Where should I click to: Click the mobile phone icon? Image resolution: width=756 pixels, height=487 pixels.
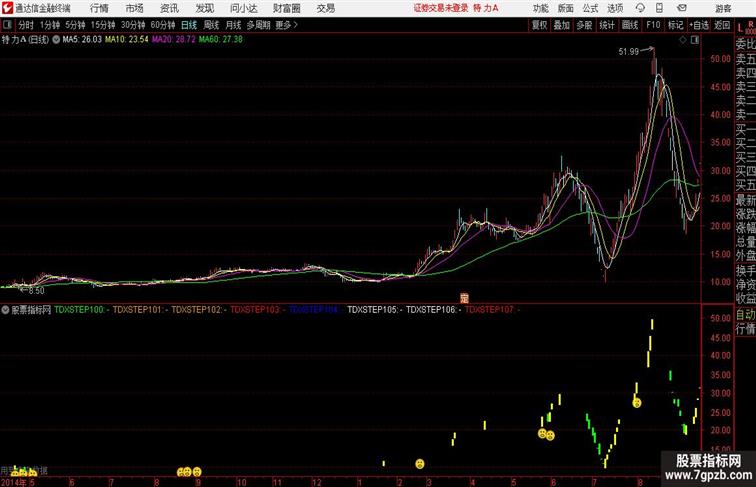659,8
